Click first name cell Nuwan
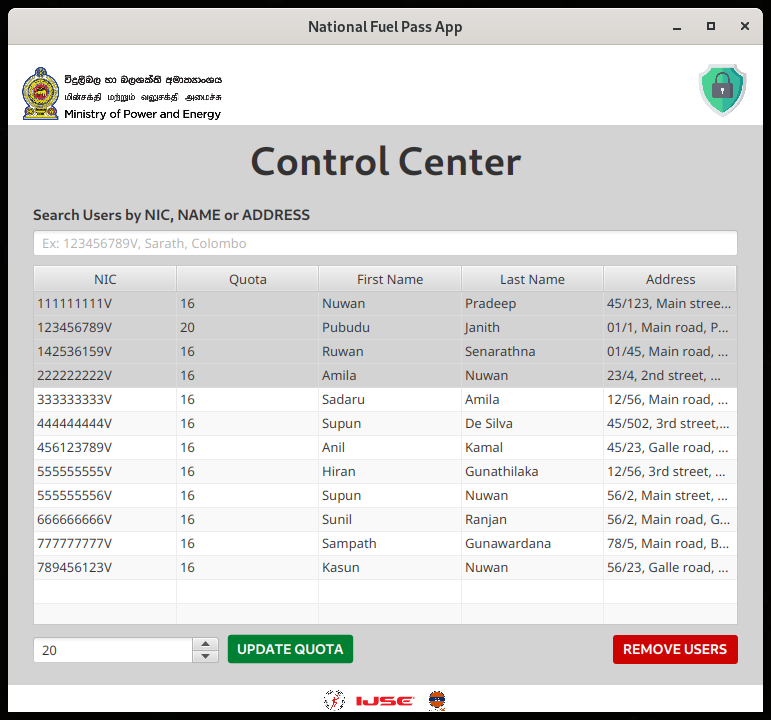This screenshot has height=720, width=771. [390, 303]
